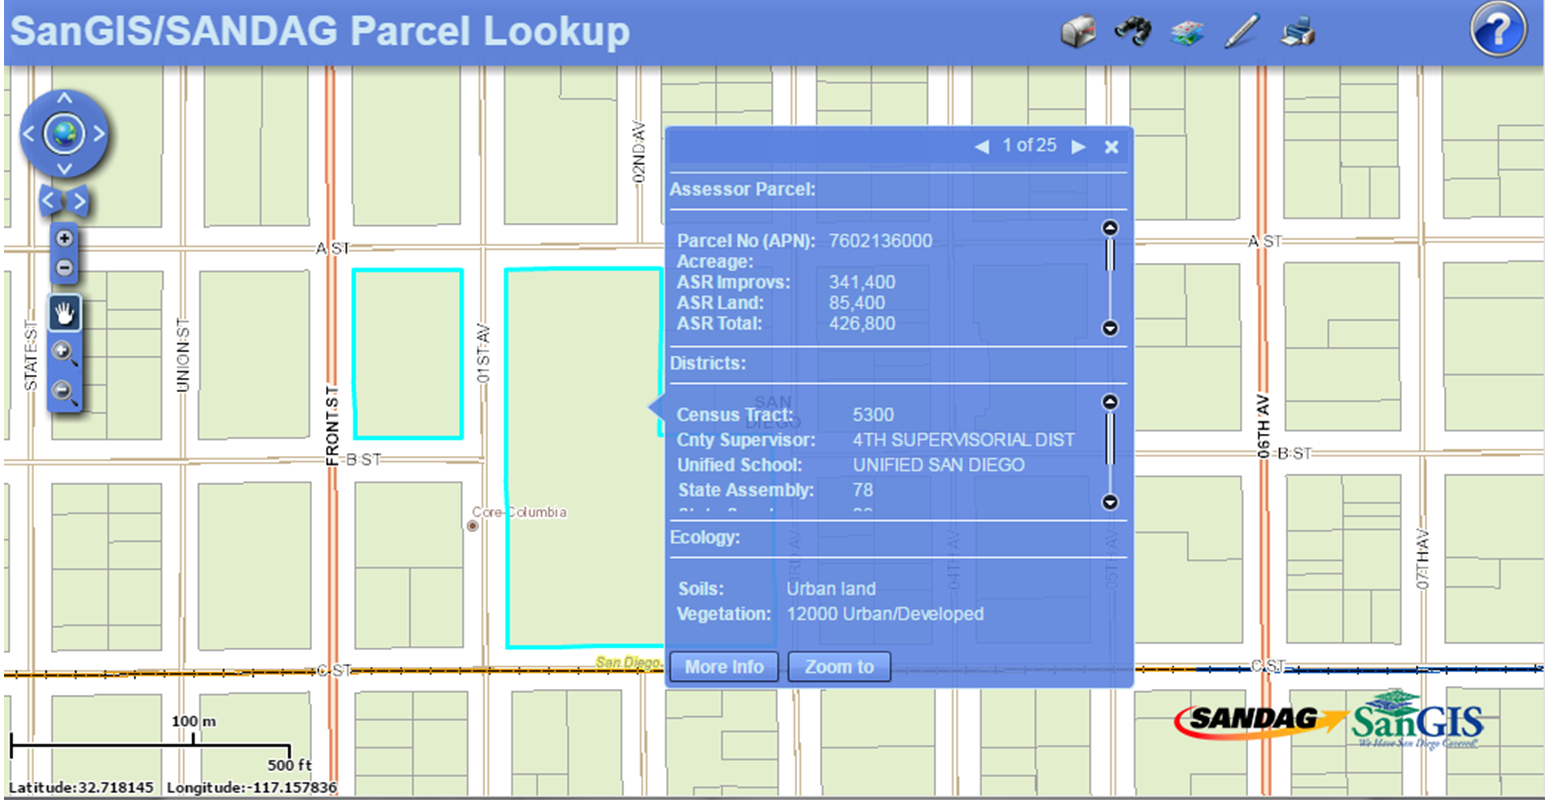Image resolution: width=1549 pixels, height=804 pixels.
Task: Reset to full extent with globe
Action: tap(64, 133)
